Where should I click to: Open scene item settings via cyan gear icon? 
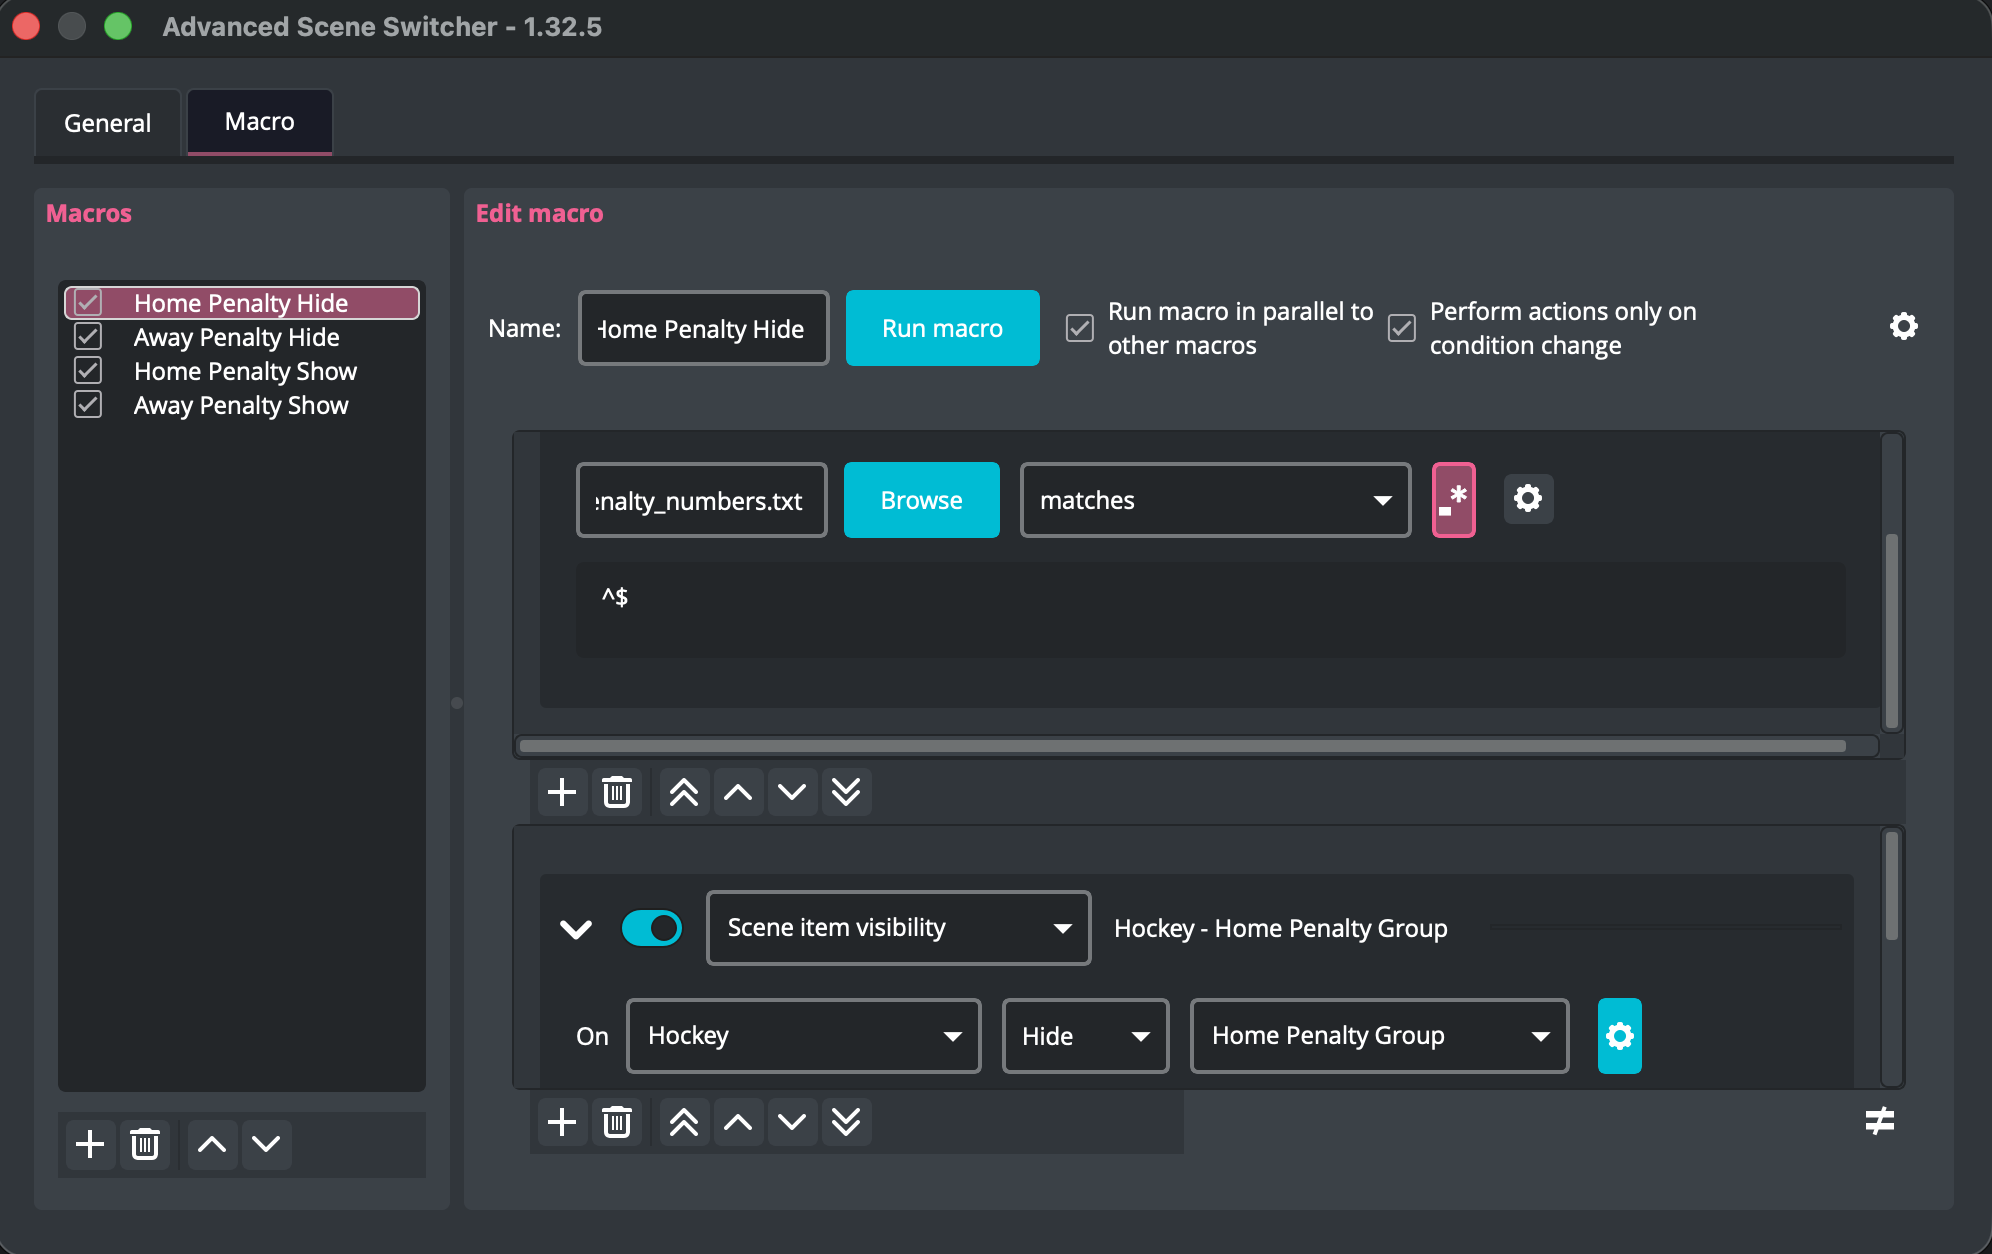(1620, 1036)
